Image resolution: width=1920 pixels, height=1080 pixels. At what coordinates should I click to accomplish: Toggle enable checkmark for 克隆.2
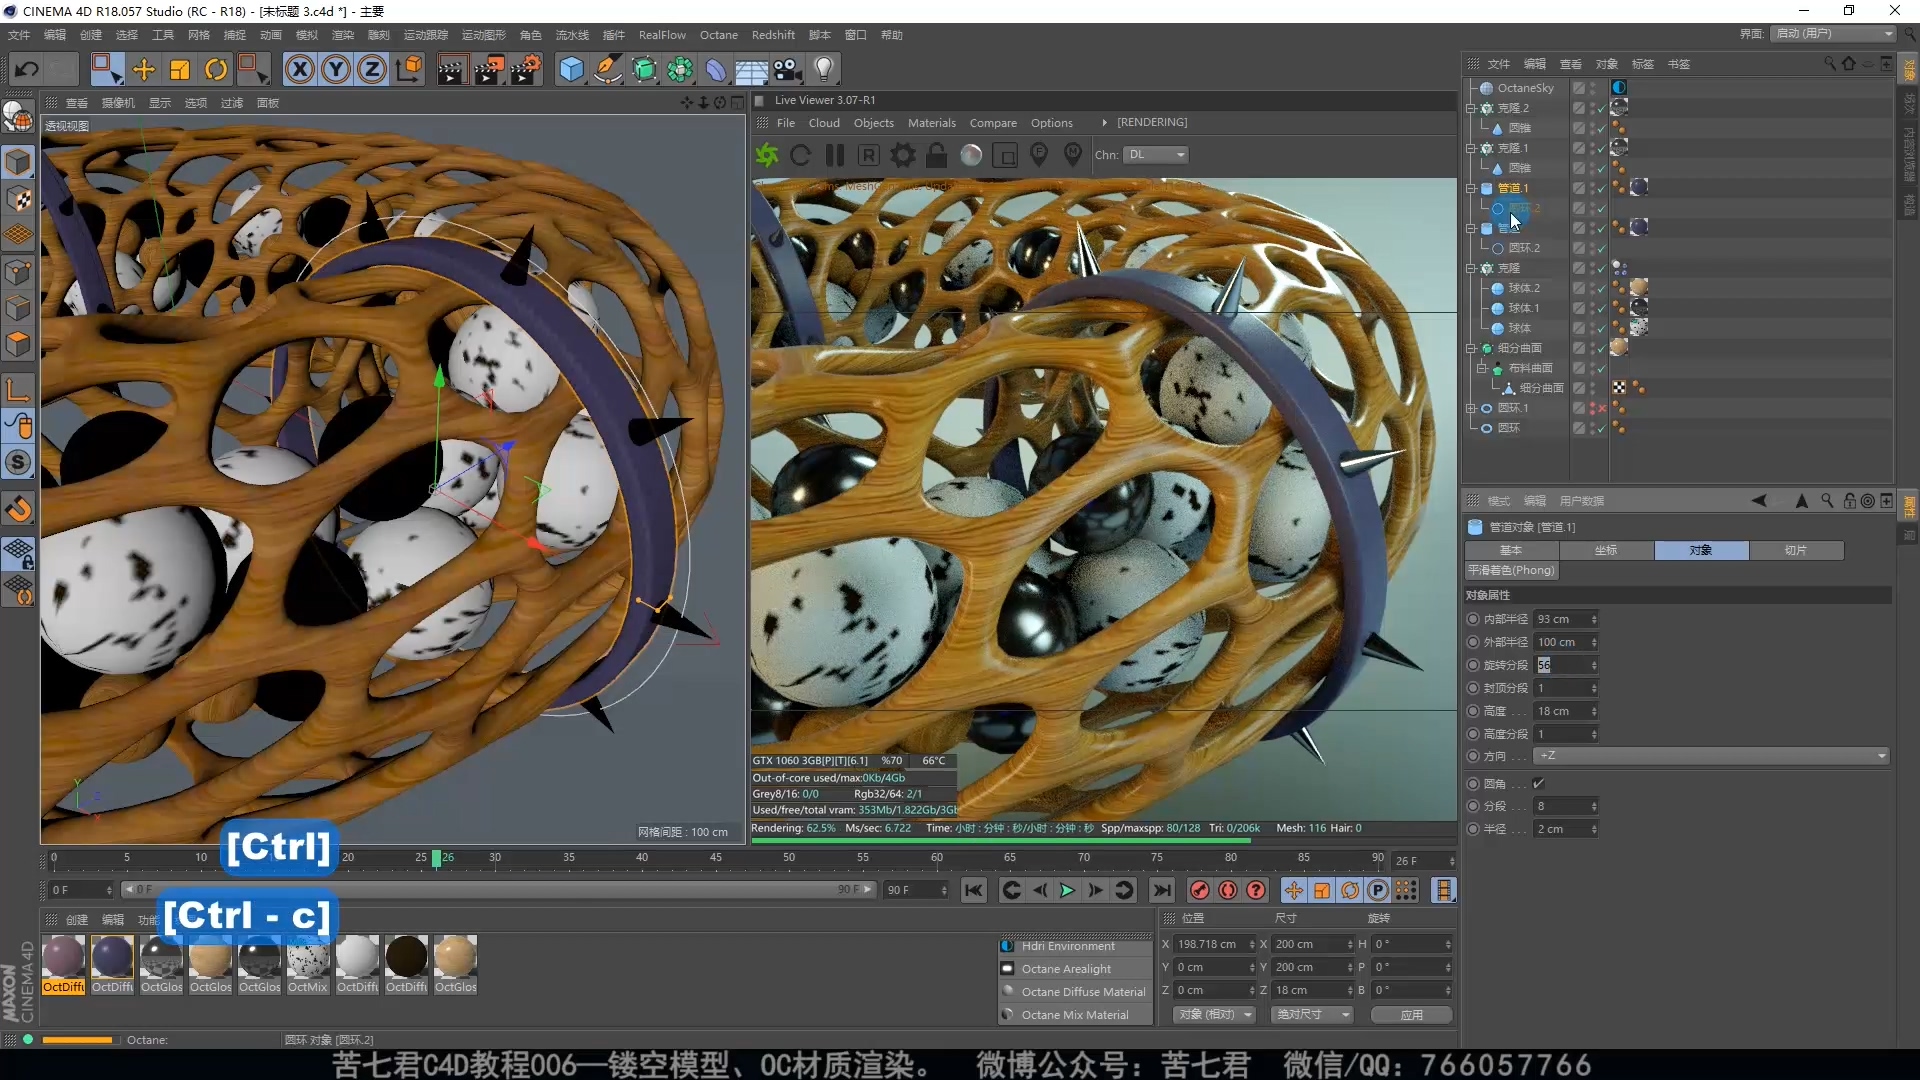pos(1601,108)
